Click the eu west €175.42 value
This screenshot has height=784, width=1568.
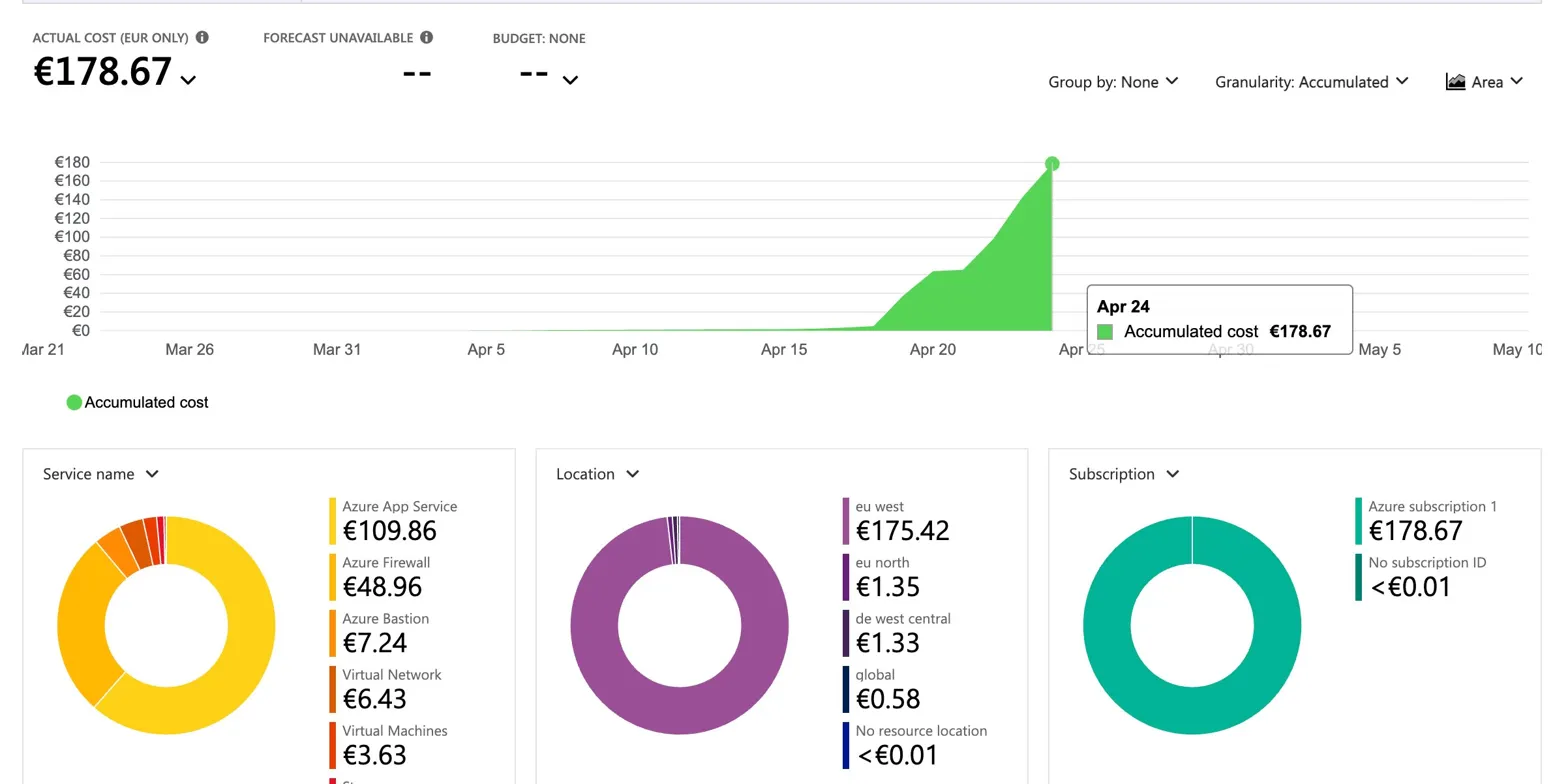(902, 531)
